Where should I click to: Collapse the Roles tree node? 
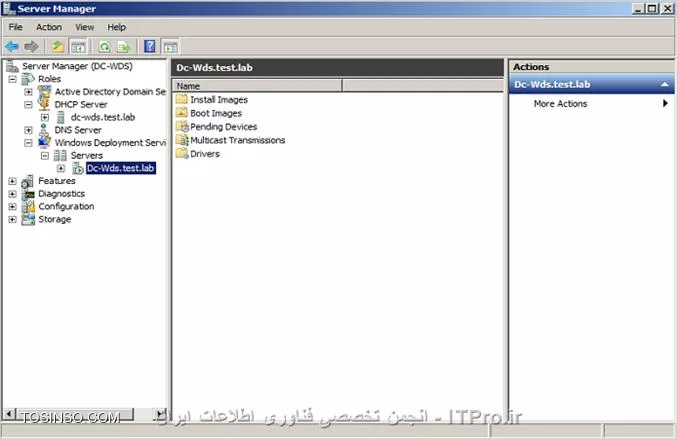click(13, 79)
